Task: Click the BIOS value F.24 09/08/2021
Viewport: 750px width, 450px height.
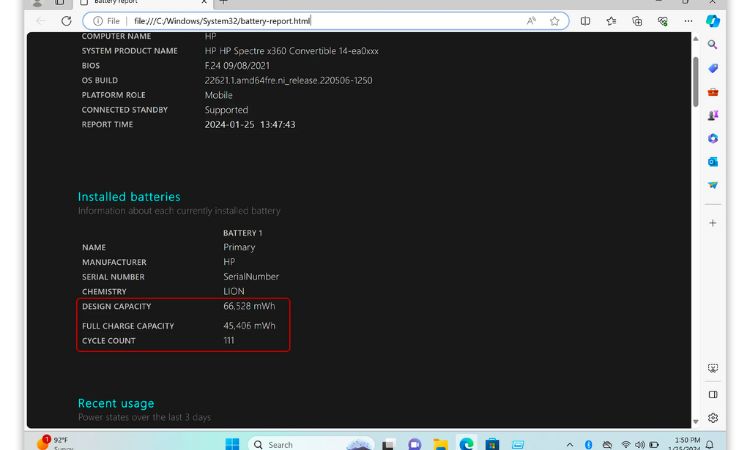Action: click(x=237, y=66)
